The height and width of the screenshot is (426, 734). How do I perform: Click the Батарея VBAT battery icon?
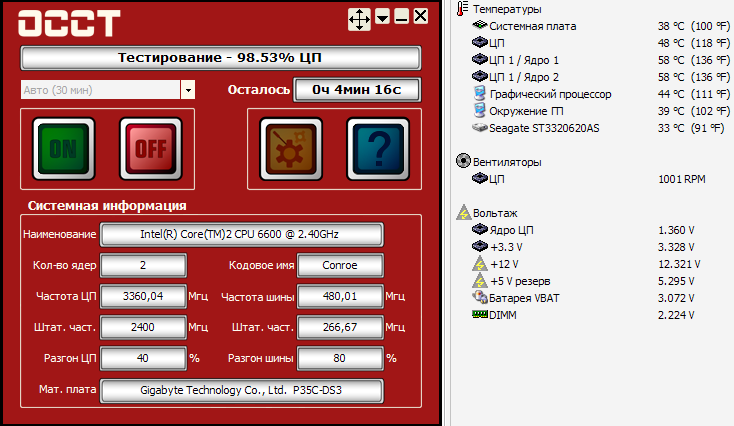tap(480, 297)
